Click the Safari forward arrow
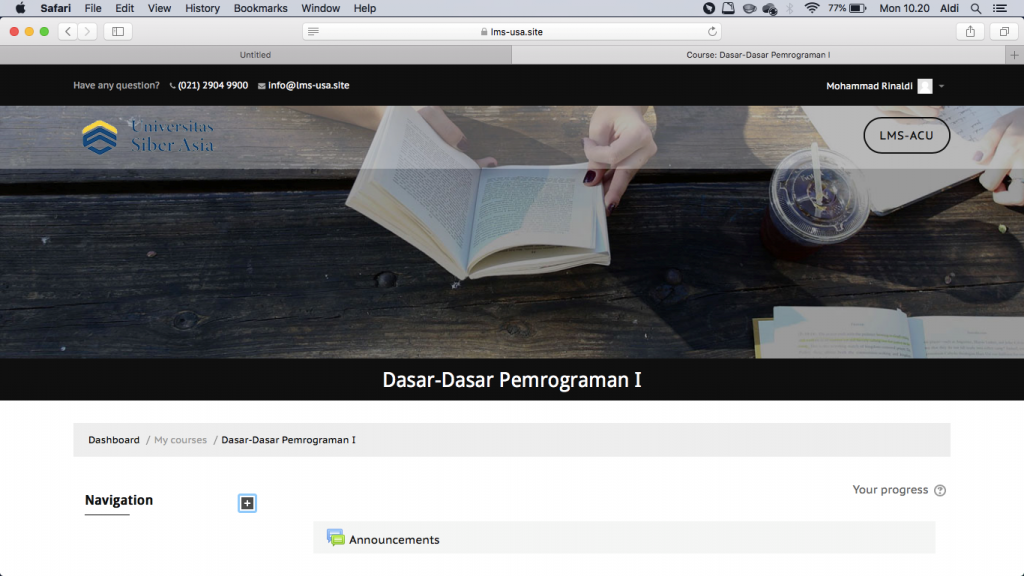This screenshot has height=576, width=1024. pos(87,31)
